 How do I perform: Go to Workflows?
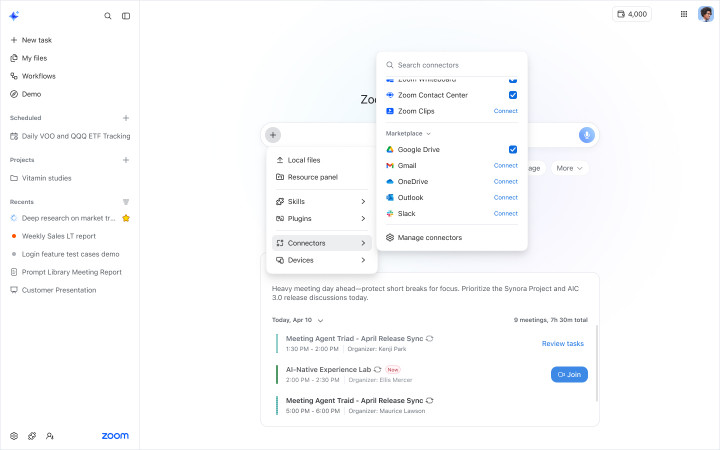33,76
